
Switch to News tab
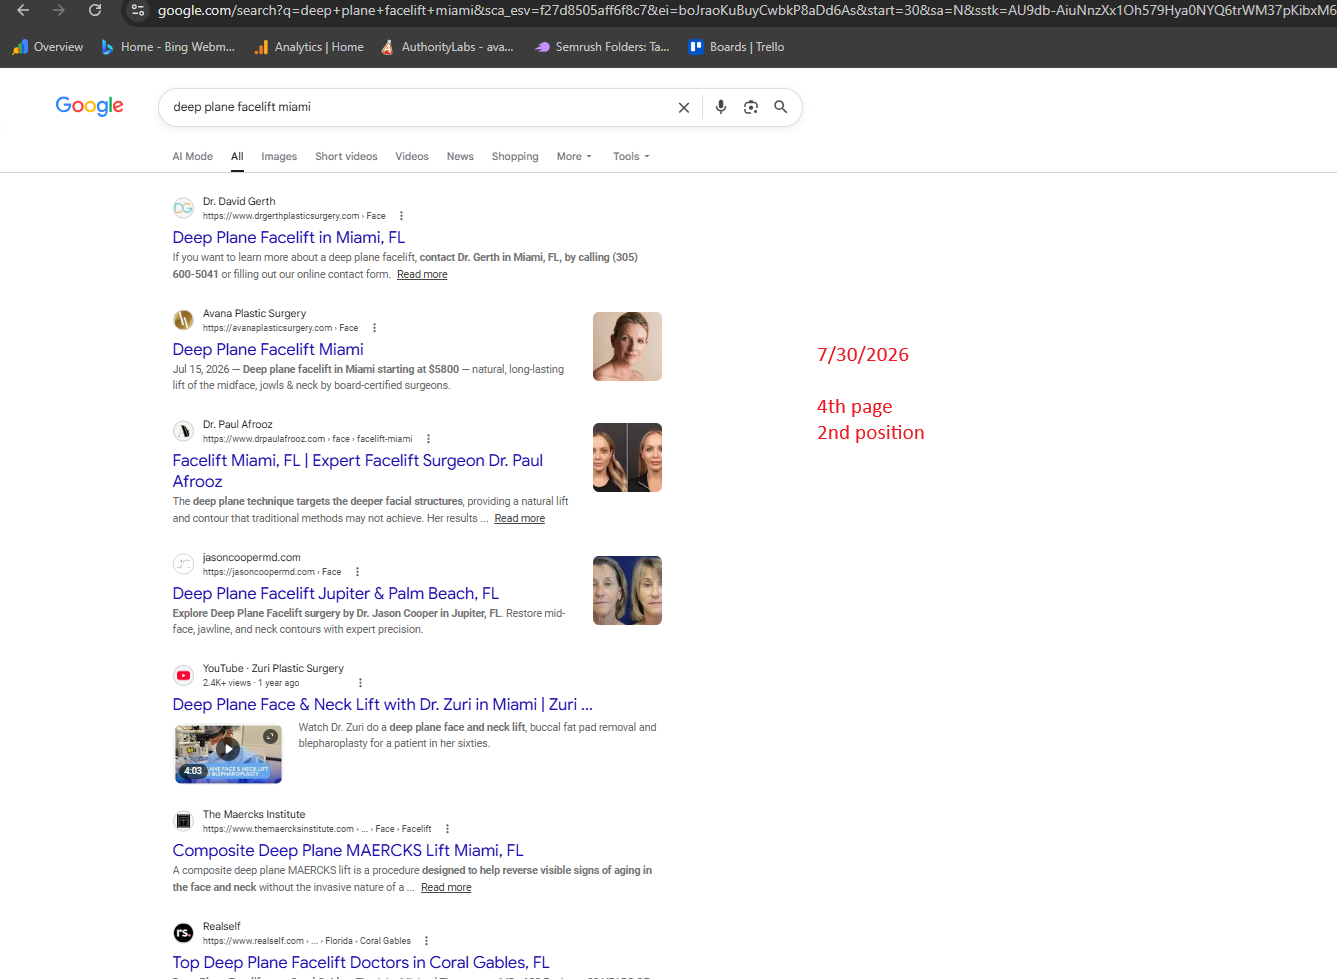click(460, 157)
